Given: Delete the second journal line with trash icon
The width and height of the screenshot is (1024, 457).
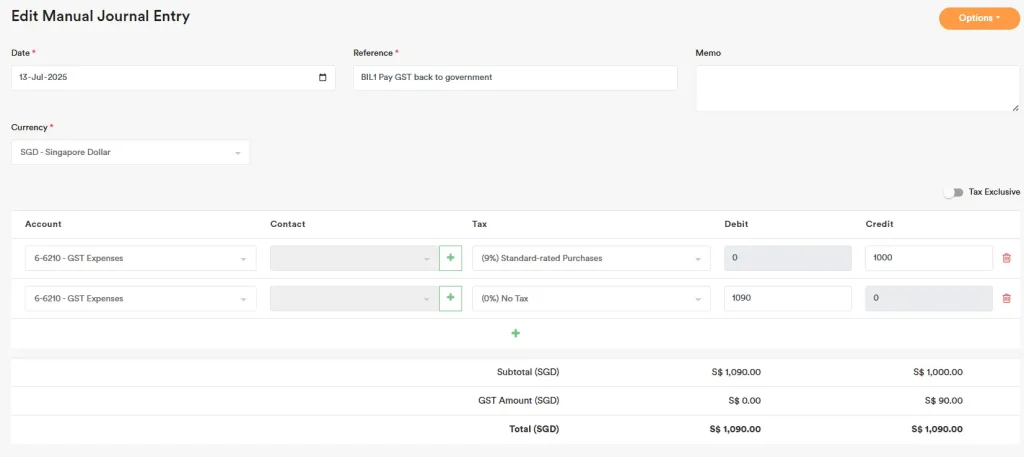Looking at the screenshot, I should pos(1006,298).
